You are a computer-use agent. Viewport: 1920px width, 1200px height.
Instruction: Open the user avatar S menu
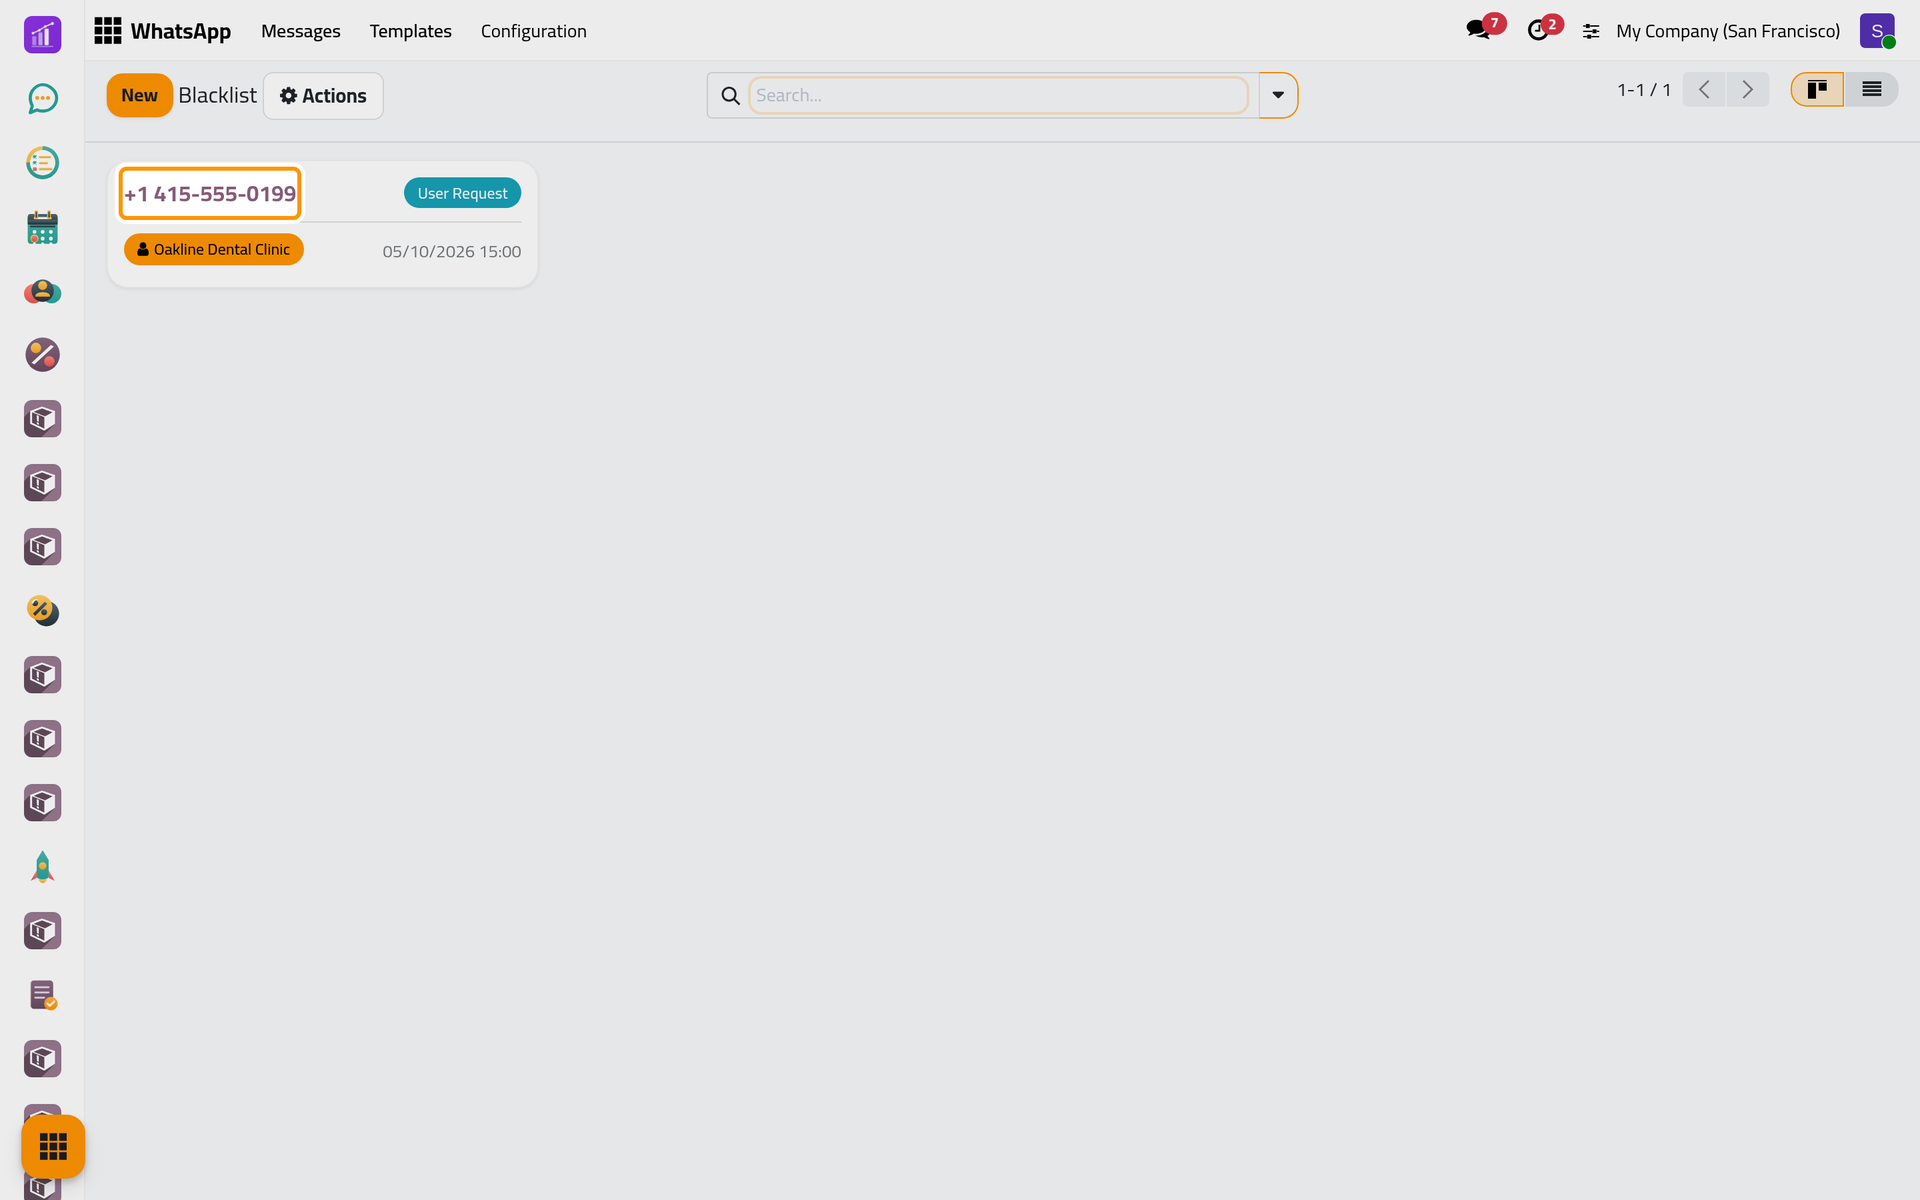(x=1877, y=31)
